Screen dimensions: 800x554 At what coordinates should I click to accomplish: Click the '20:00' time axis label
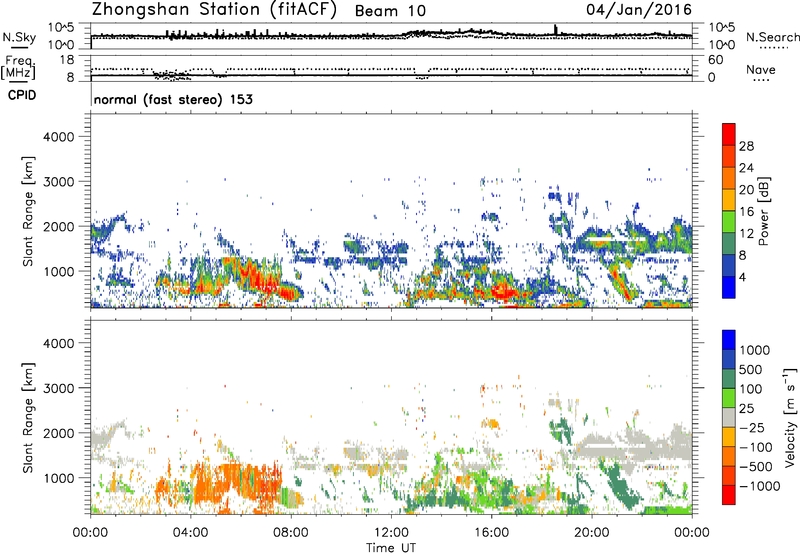click(592, 533)
